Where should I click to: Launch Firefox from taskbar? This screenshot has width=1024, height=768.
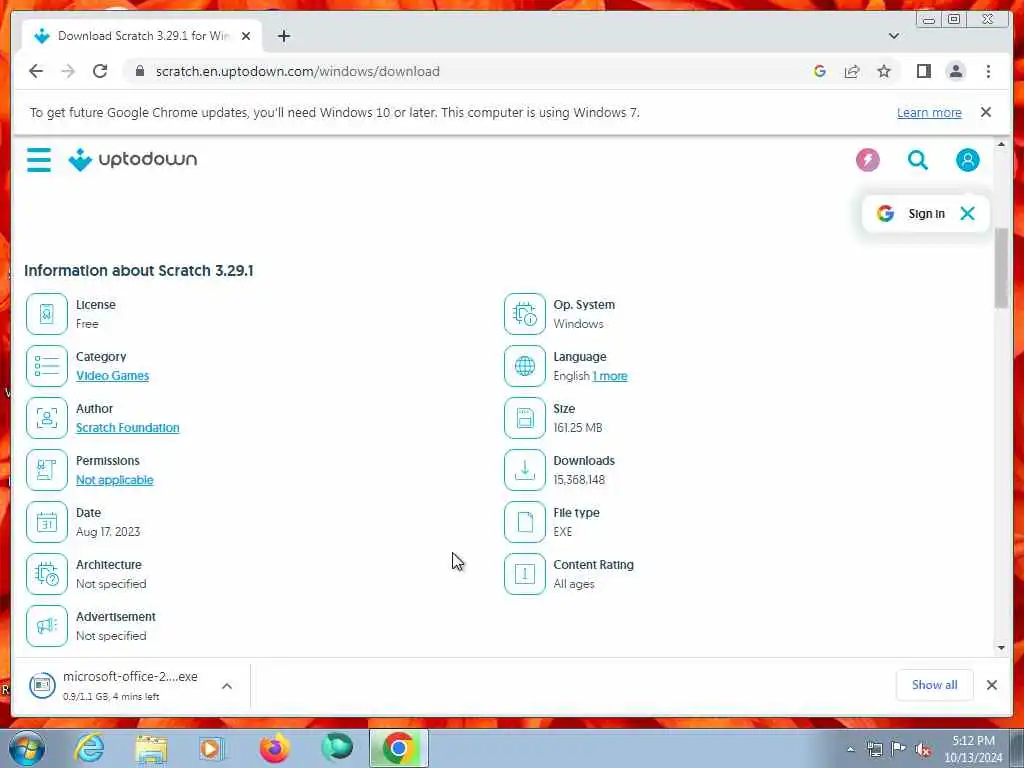click(x=274, y=748)
